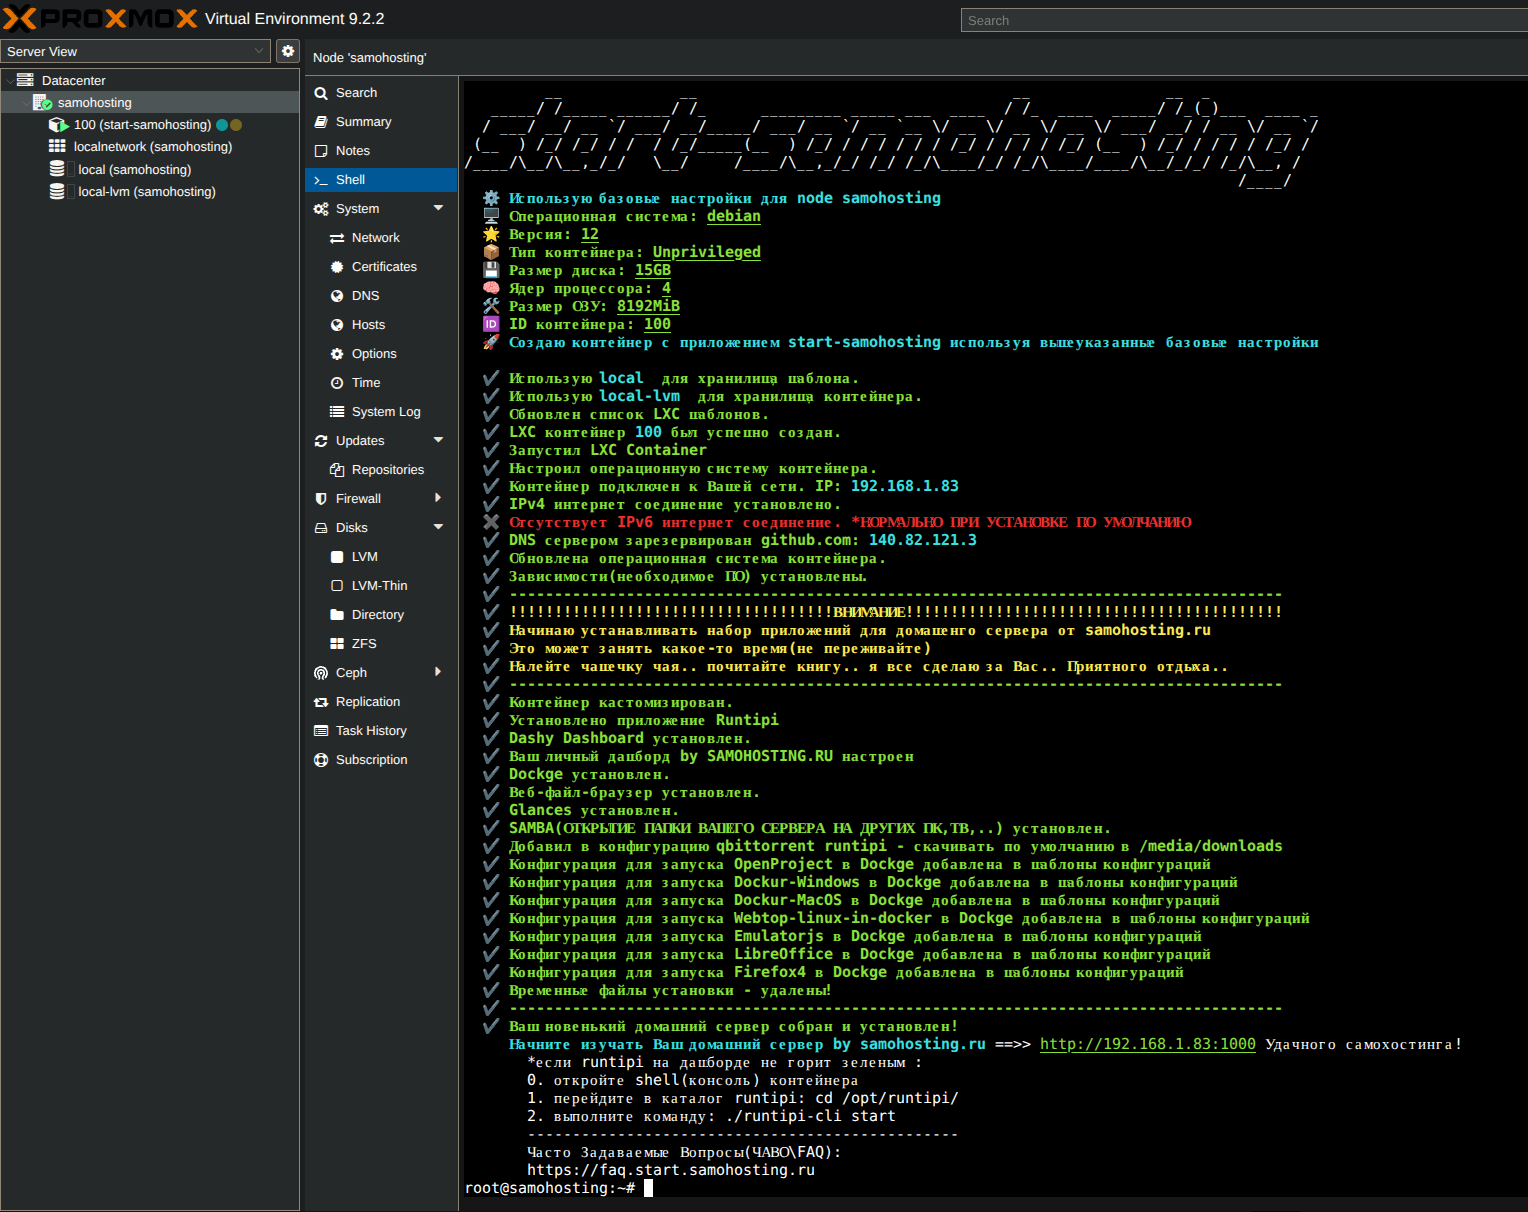Click the DNS globe icon

pyautogui.click(x=337, y=296)
